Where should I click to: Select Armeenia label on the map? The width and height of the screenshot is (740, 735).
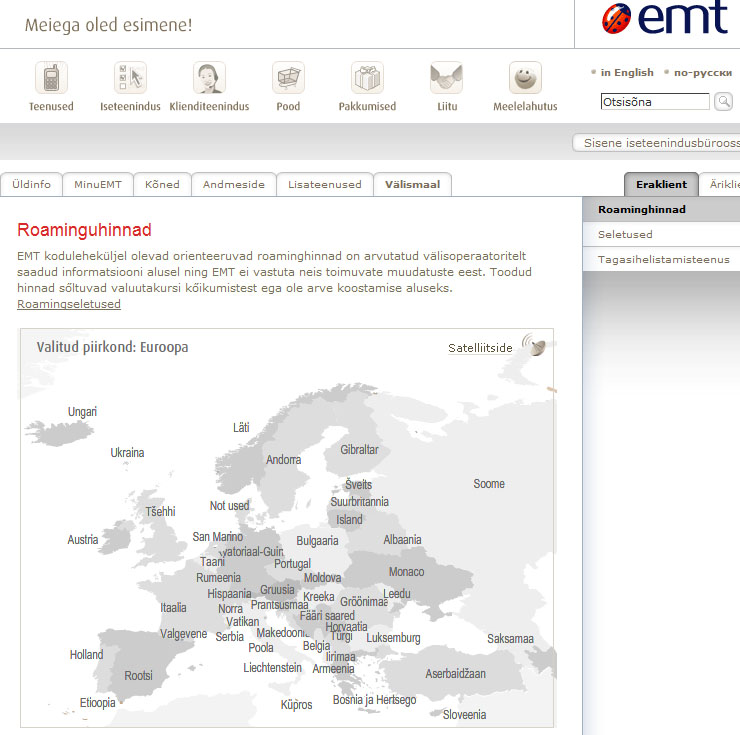[x=333, y=668]
